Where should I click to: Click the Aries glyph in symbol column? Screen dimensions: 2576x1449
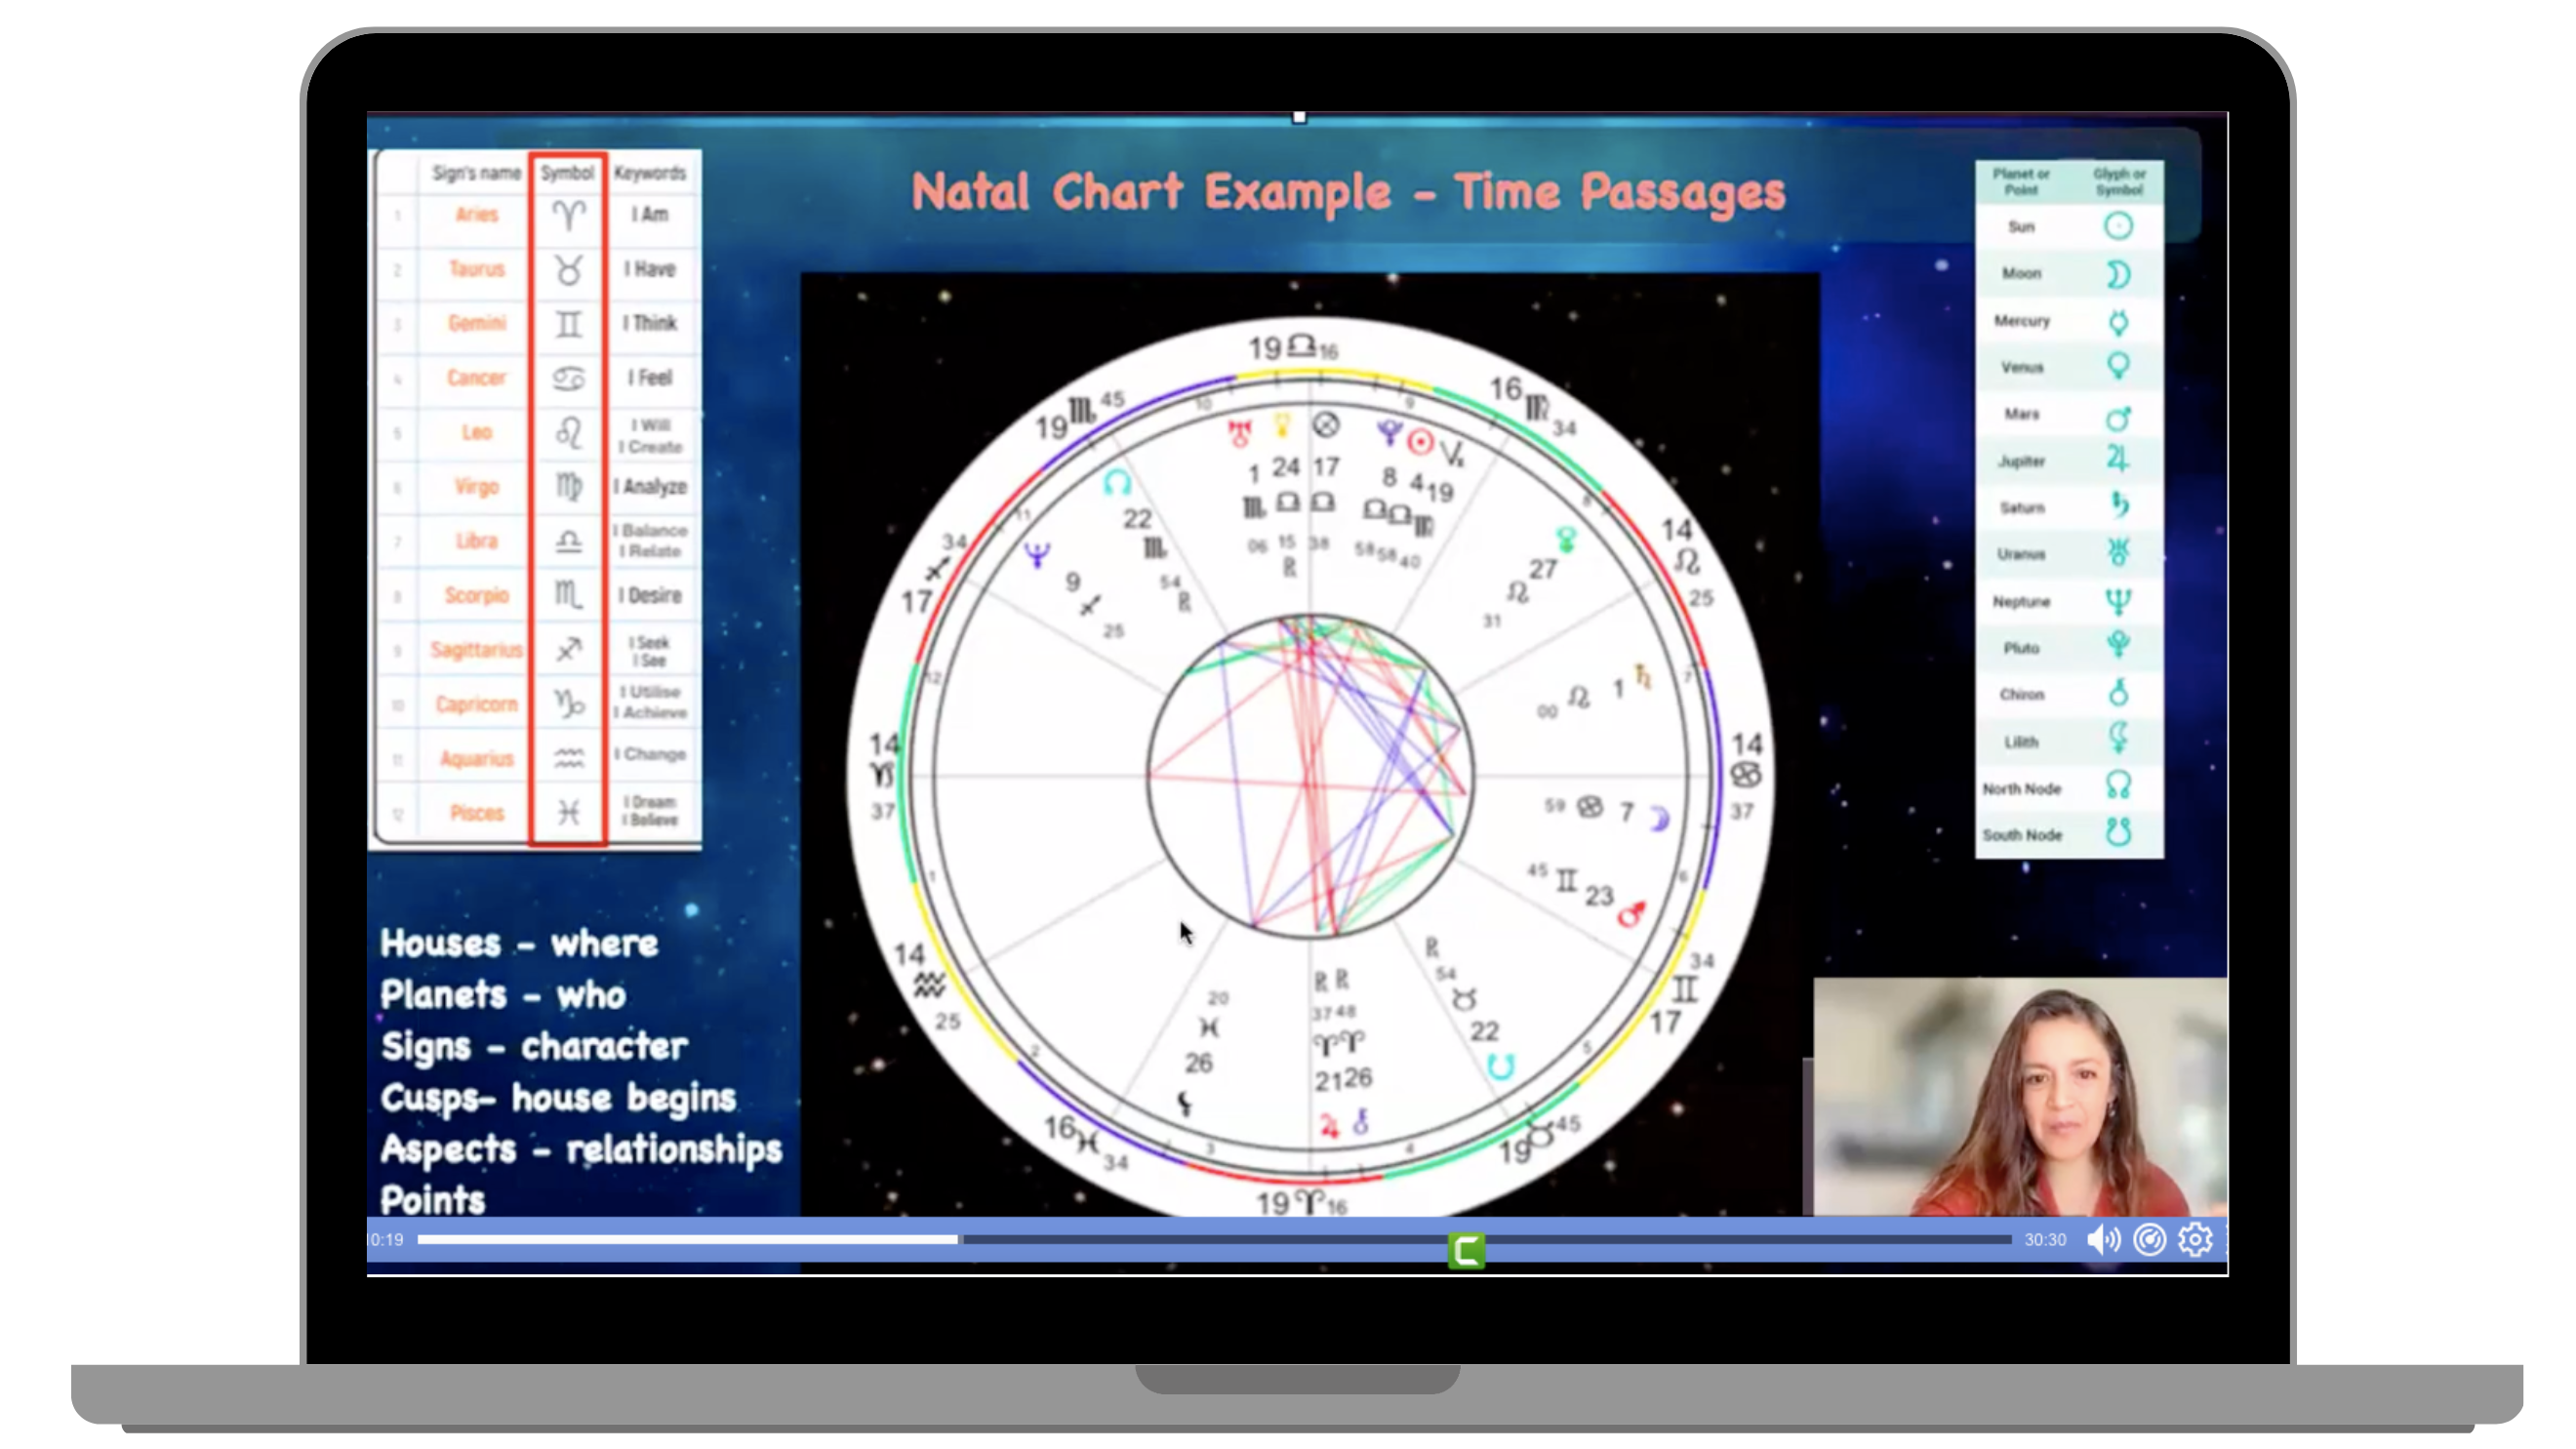(568, 214)
